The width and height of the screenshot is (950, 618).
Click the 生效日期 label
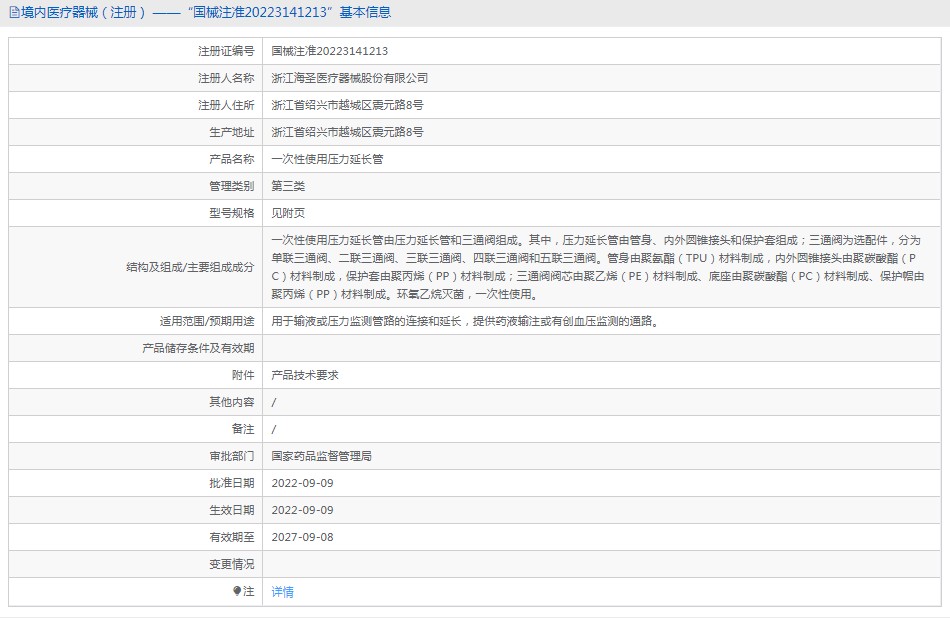231,510
